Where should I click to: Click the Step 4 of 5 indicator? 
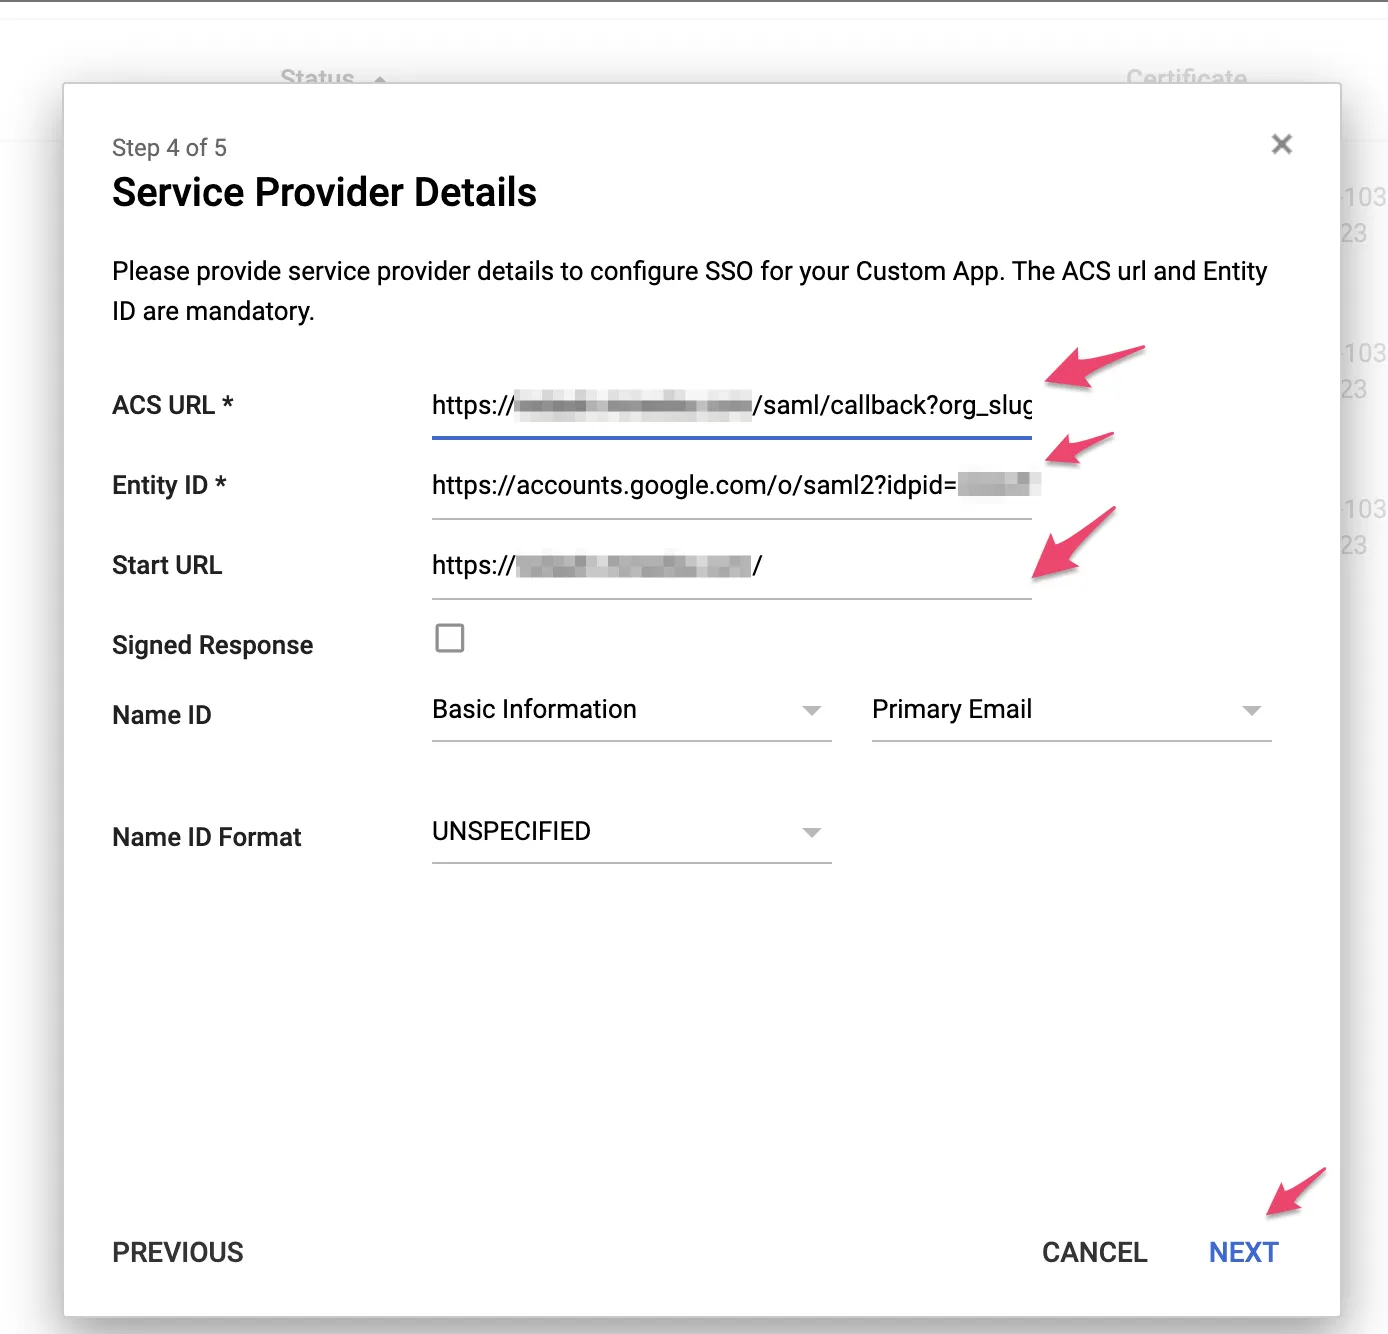tap(169, 148)
